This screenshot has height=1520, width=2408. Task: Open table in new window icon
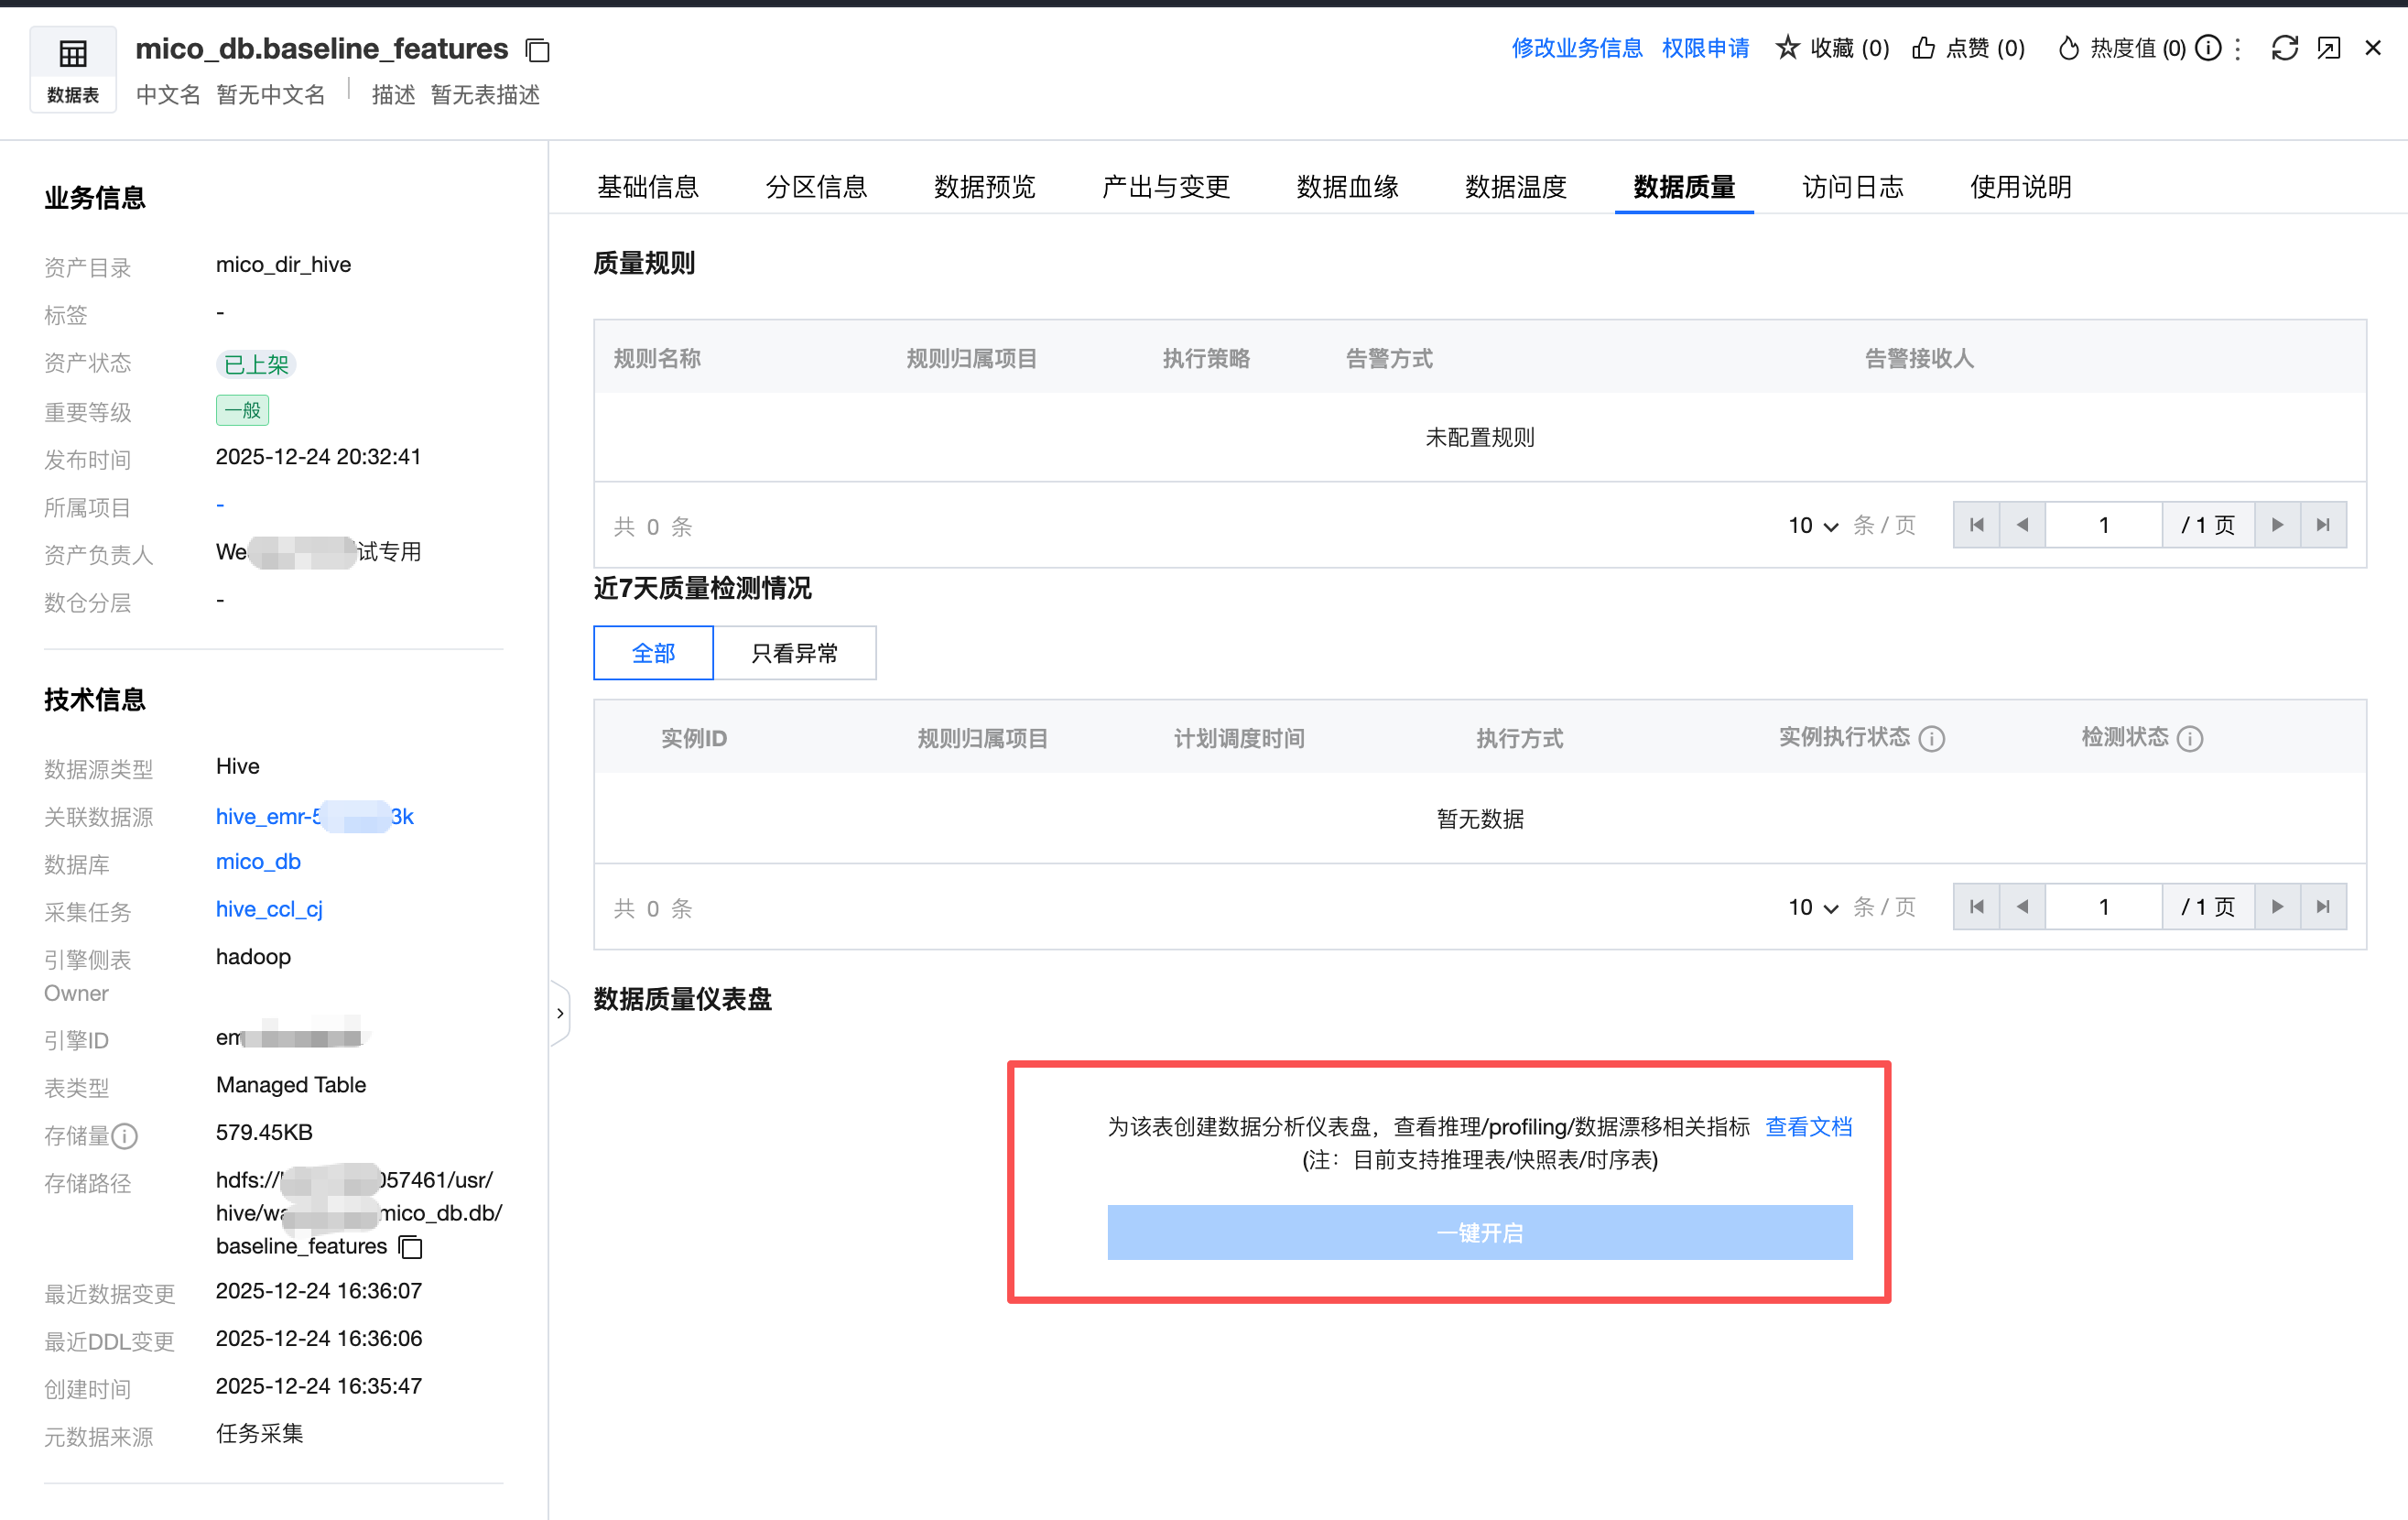coord(2329,48)
